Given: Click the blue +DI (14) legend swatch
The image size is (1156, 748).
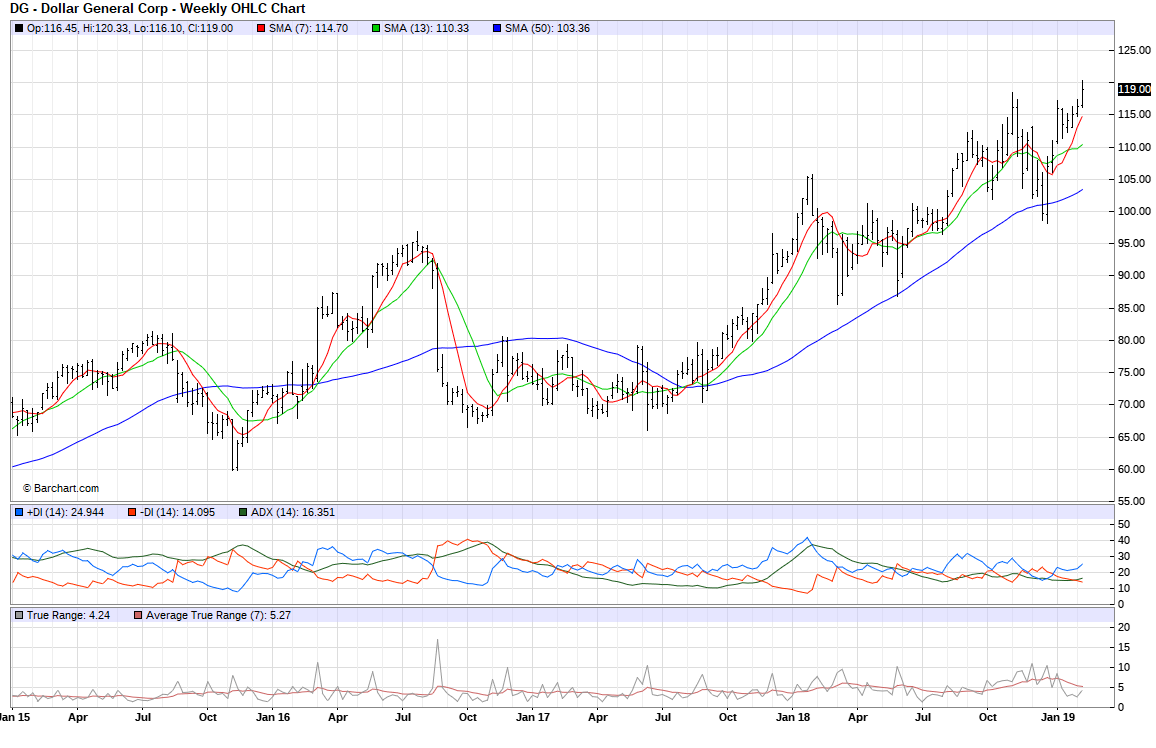Looking at the screenshot, I should pyautogui.click(x=19, y=512).
